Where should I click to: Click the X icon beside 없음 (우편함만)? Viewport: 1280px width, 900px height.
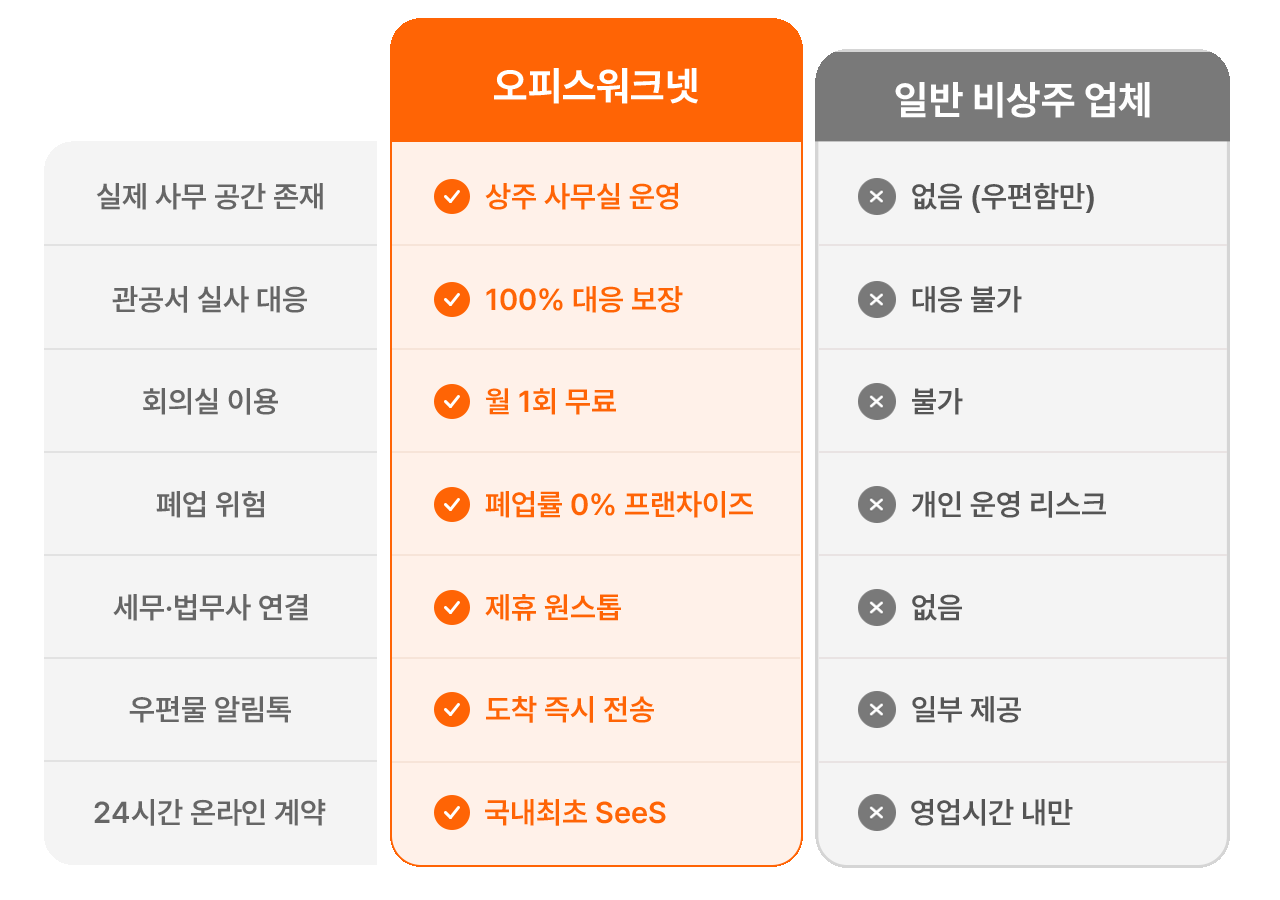tap(877, 196)
